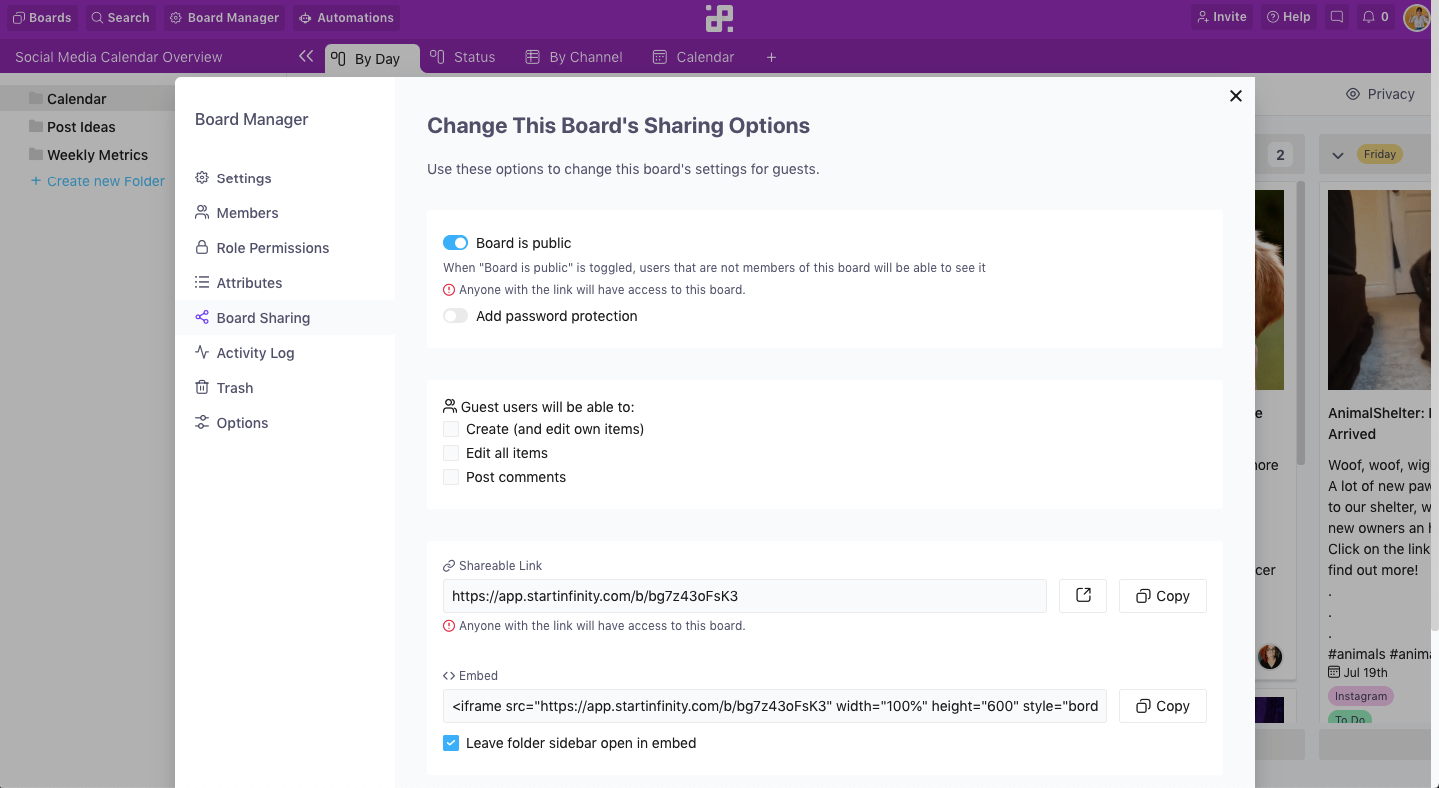1439x788 pixels.
Task: Toggle off Board is public switch
Action: pos(455,243)
